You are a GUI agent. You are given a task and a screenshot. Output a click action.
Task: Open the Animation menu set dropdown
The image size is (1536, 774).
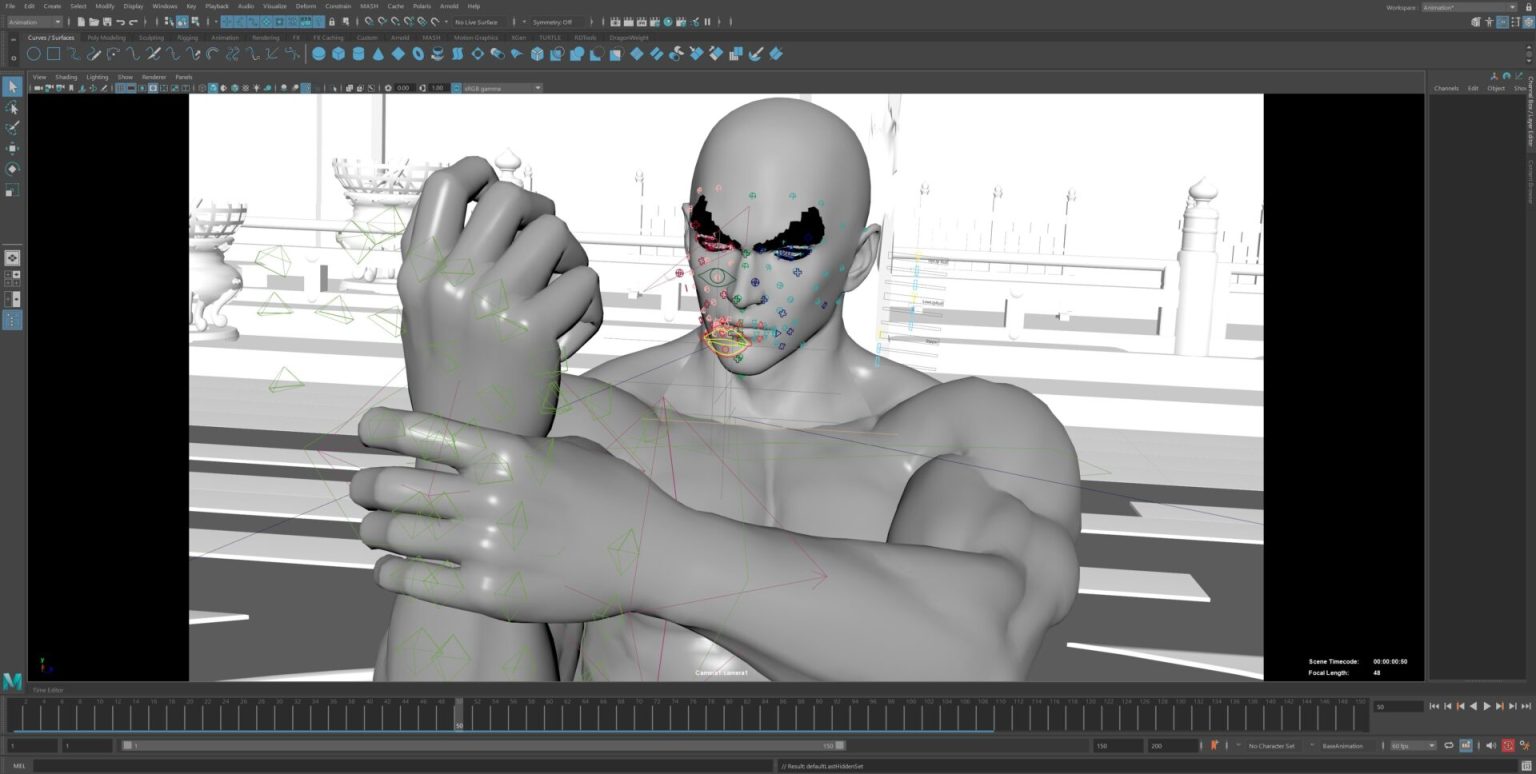coord(33,22)
